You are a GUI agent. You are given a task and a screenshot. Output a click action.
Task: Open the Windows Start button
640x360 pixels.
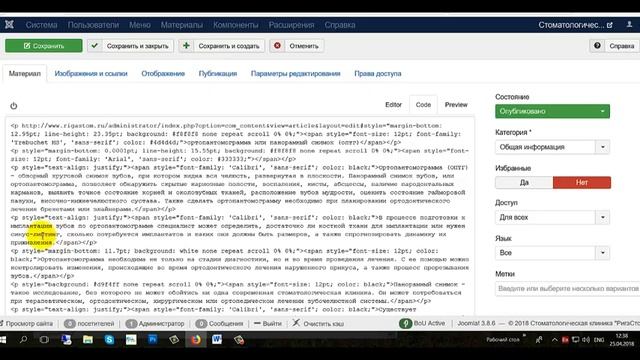click(x=4, y=340)
